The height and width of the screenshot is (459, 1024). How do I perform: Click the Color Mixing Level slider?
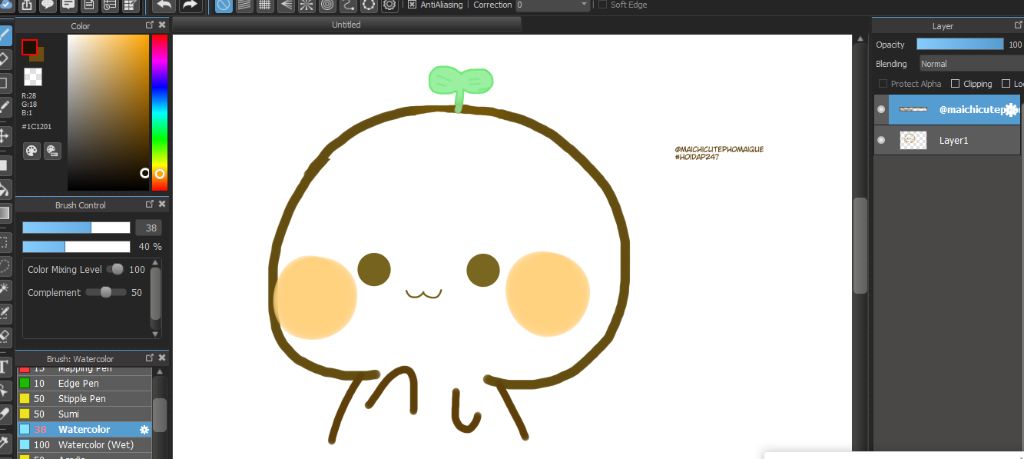(116, 270)
